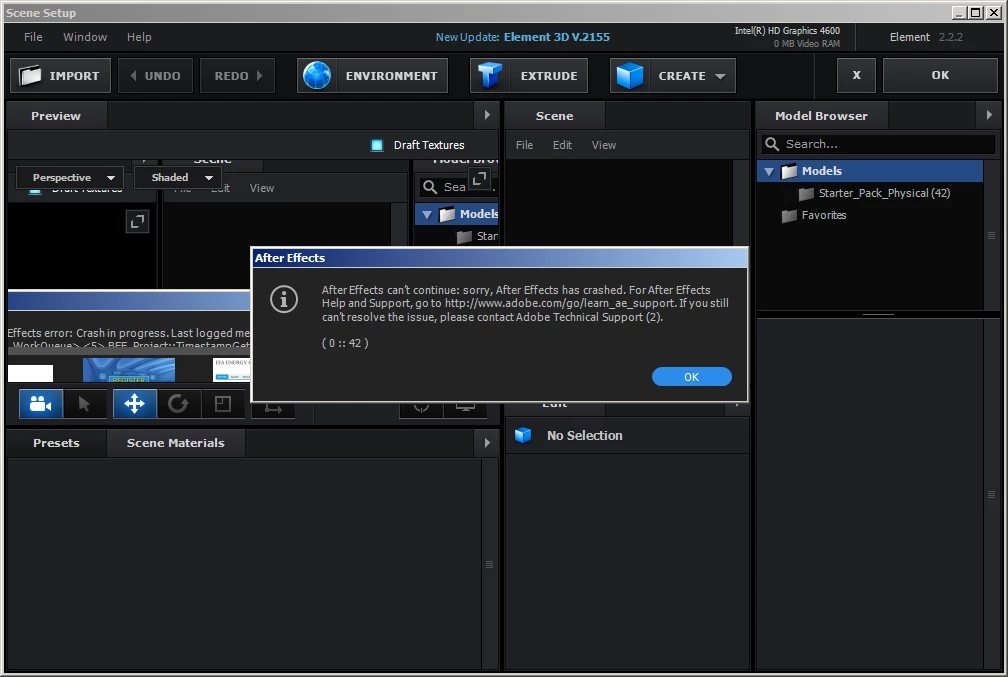Open the CREATE primitives dropdown
Screen dimensions: 1008x677
672,76
